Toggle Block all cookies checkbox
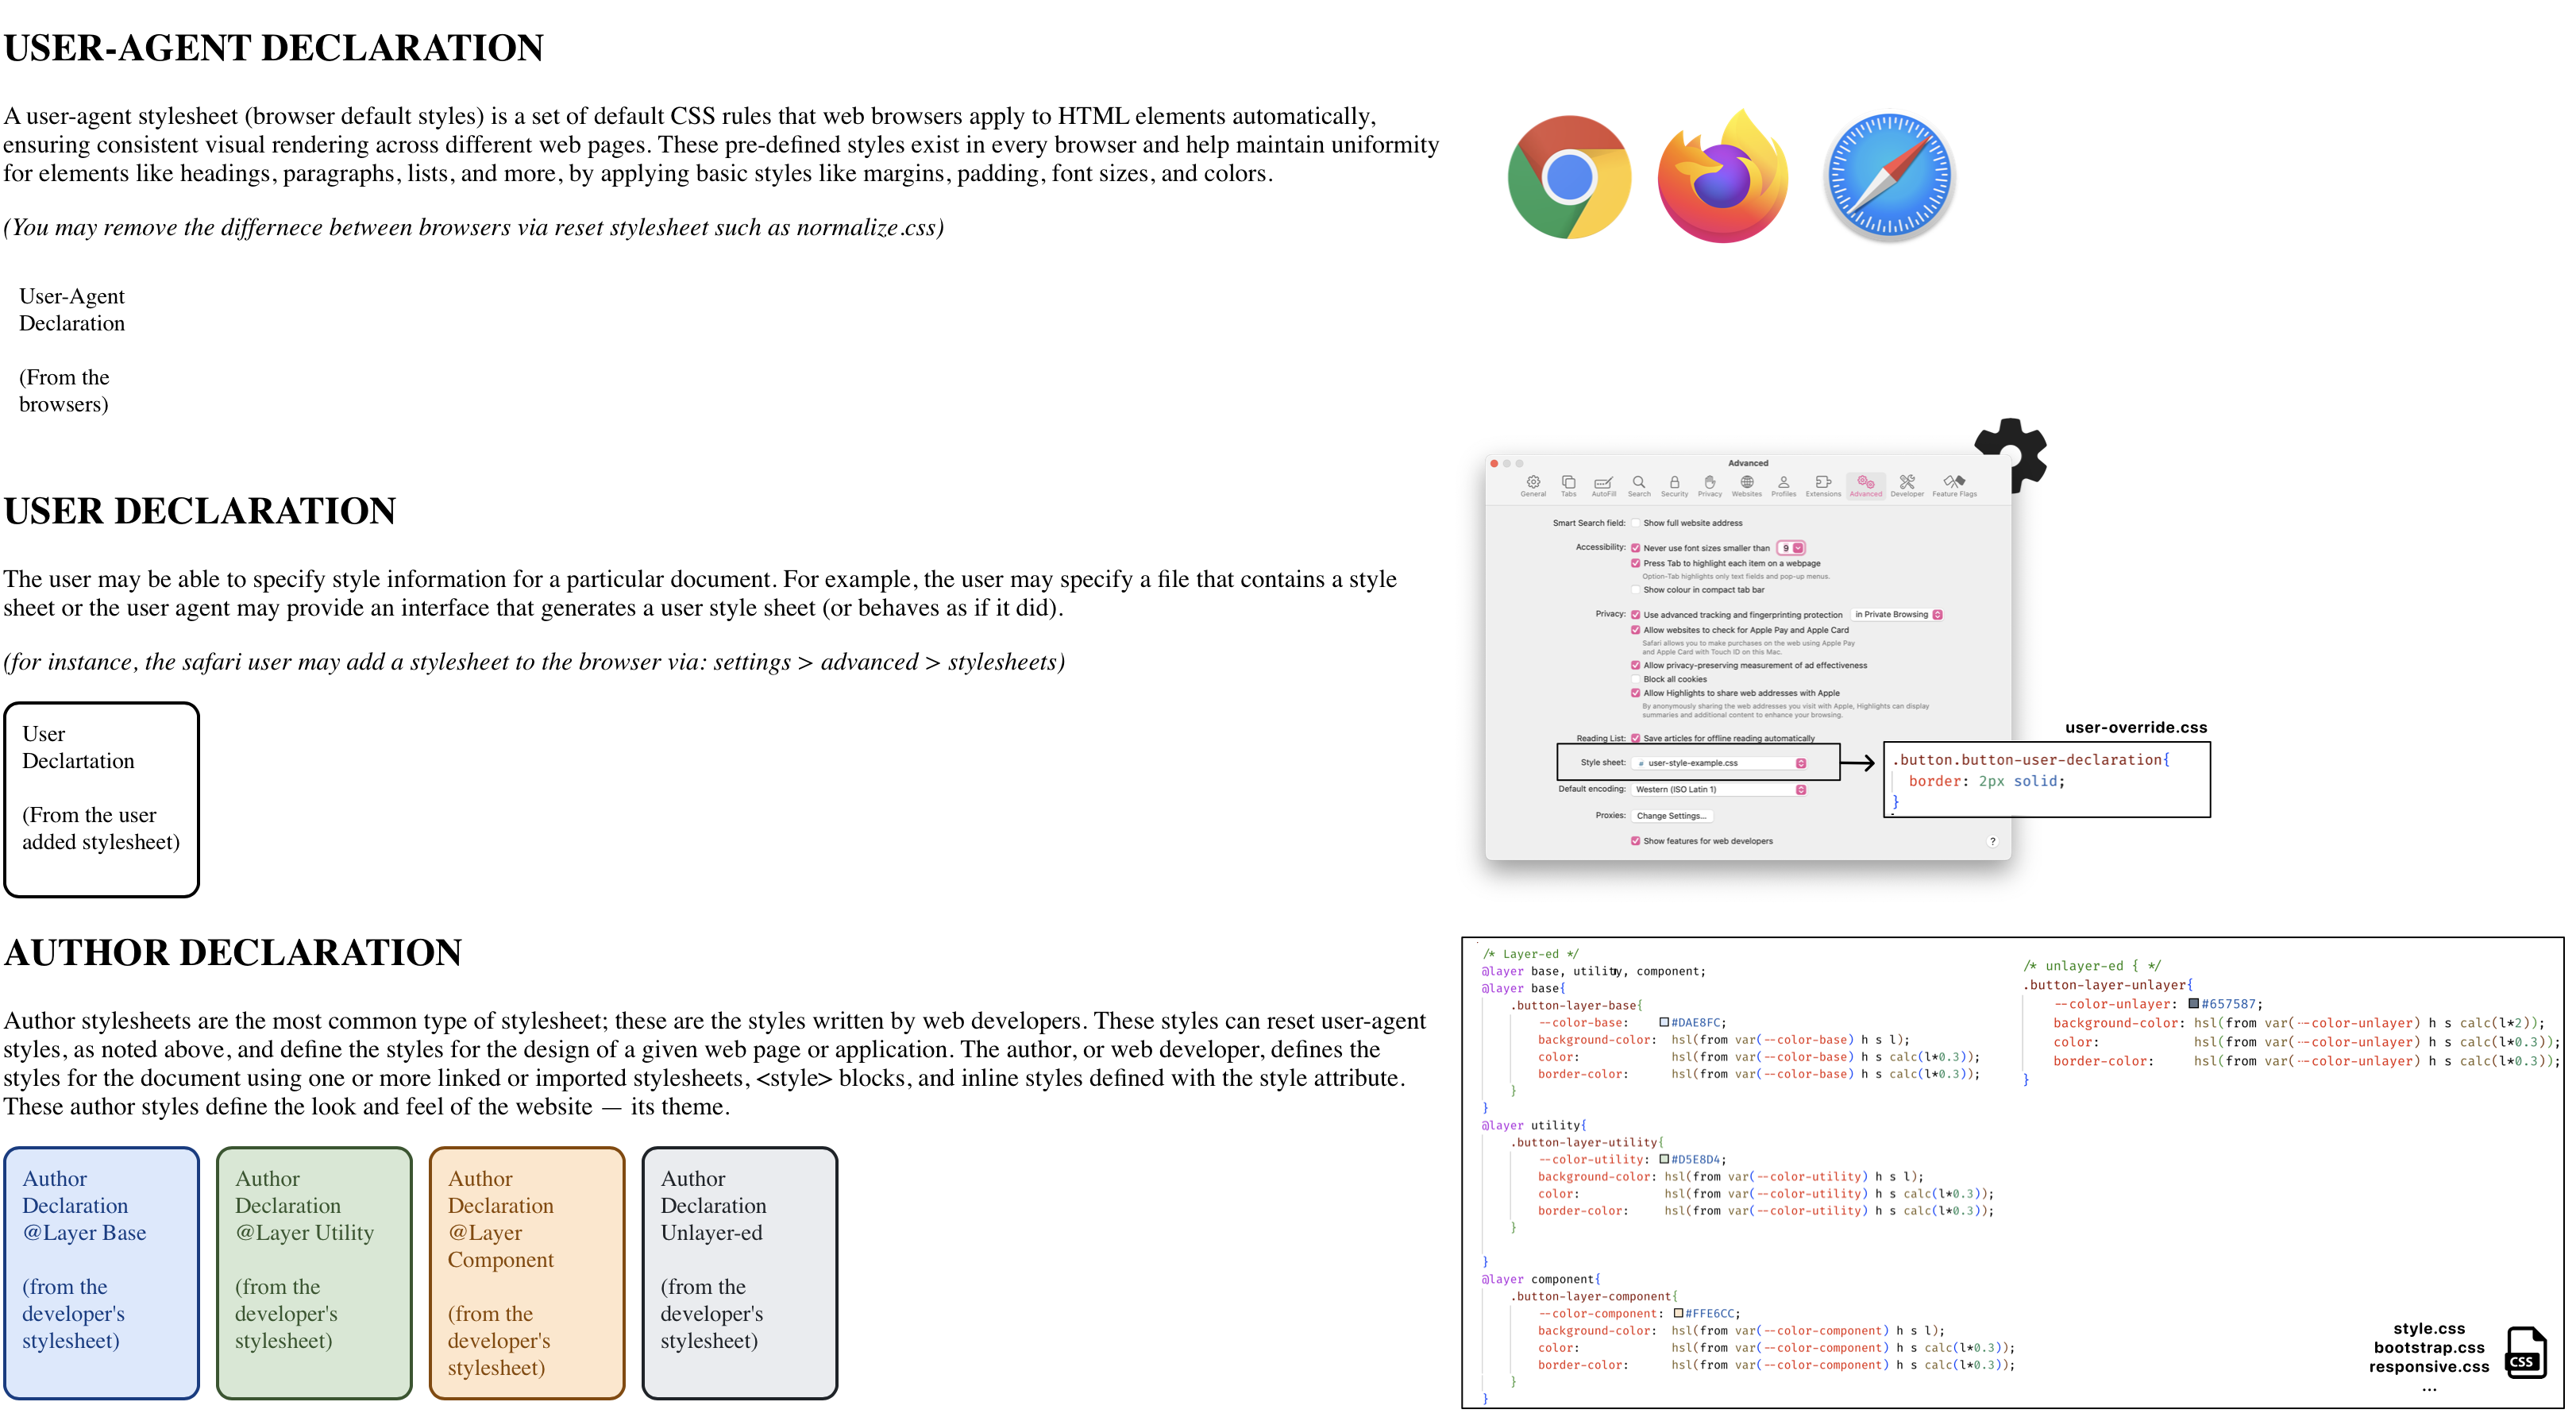 point(1636,679)
